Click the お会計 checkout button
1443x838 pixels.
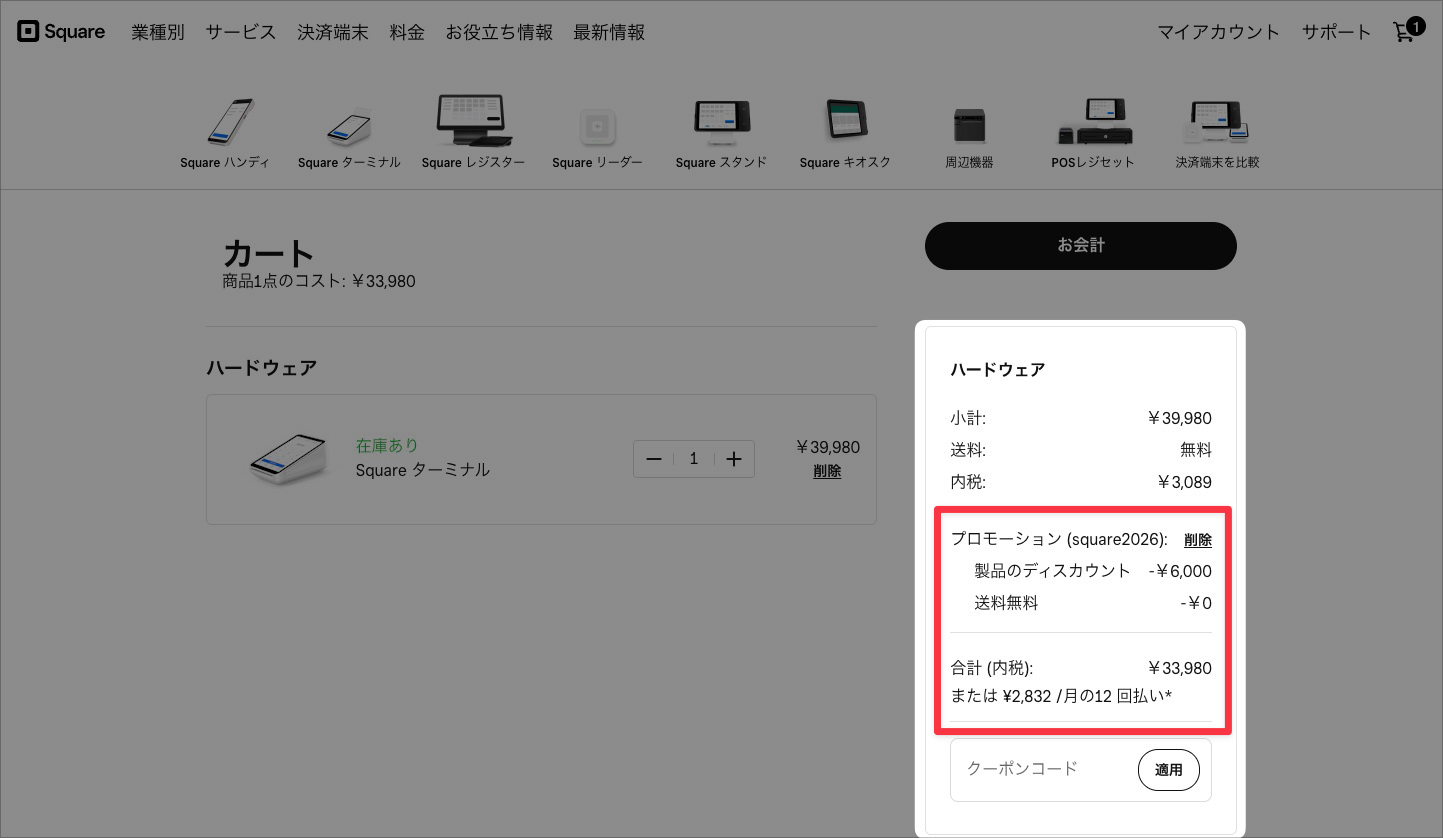click(x=1080, y=246)
